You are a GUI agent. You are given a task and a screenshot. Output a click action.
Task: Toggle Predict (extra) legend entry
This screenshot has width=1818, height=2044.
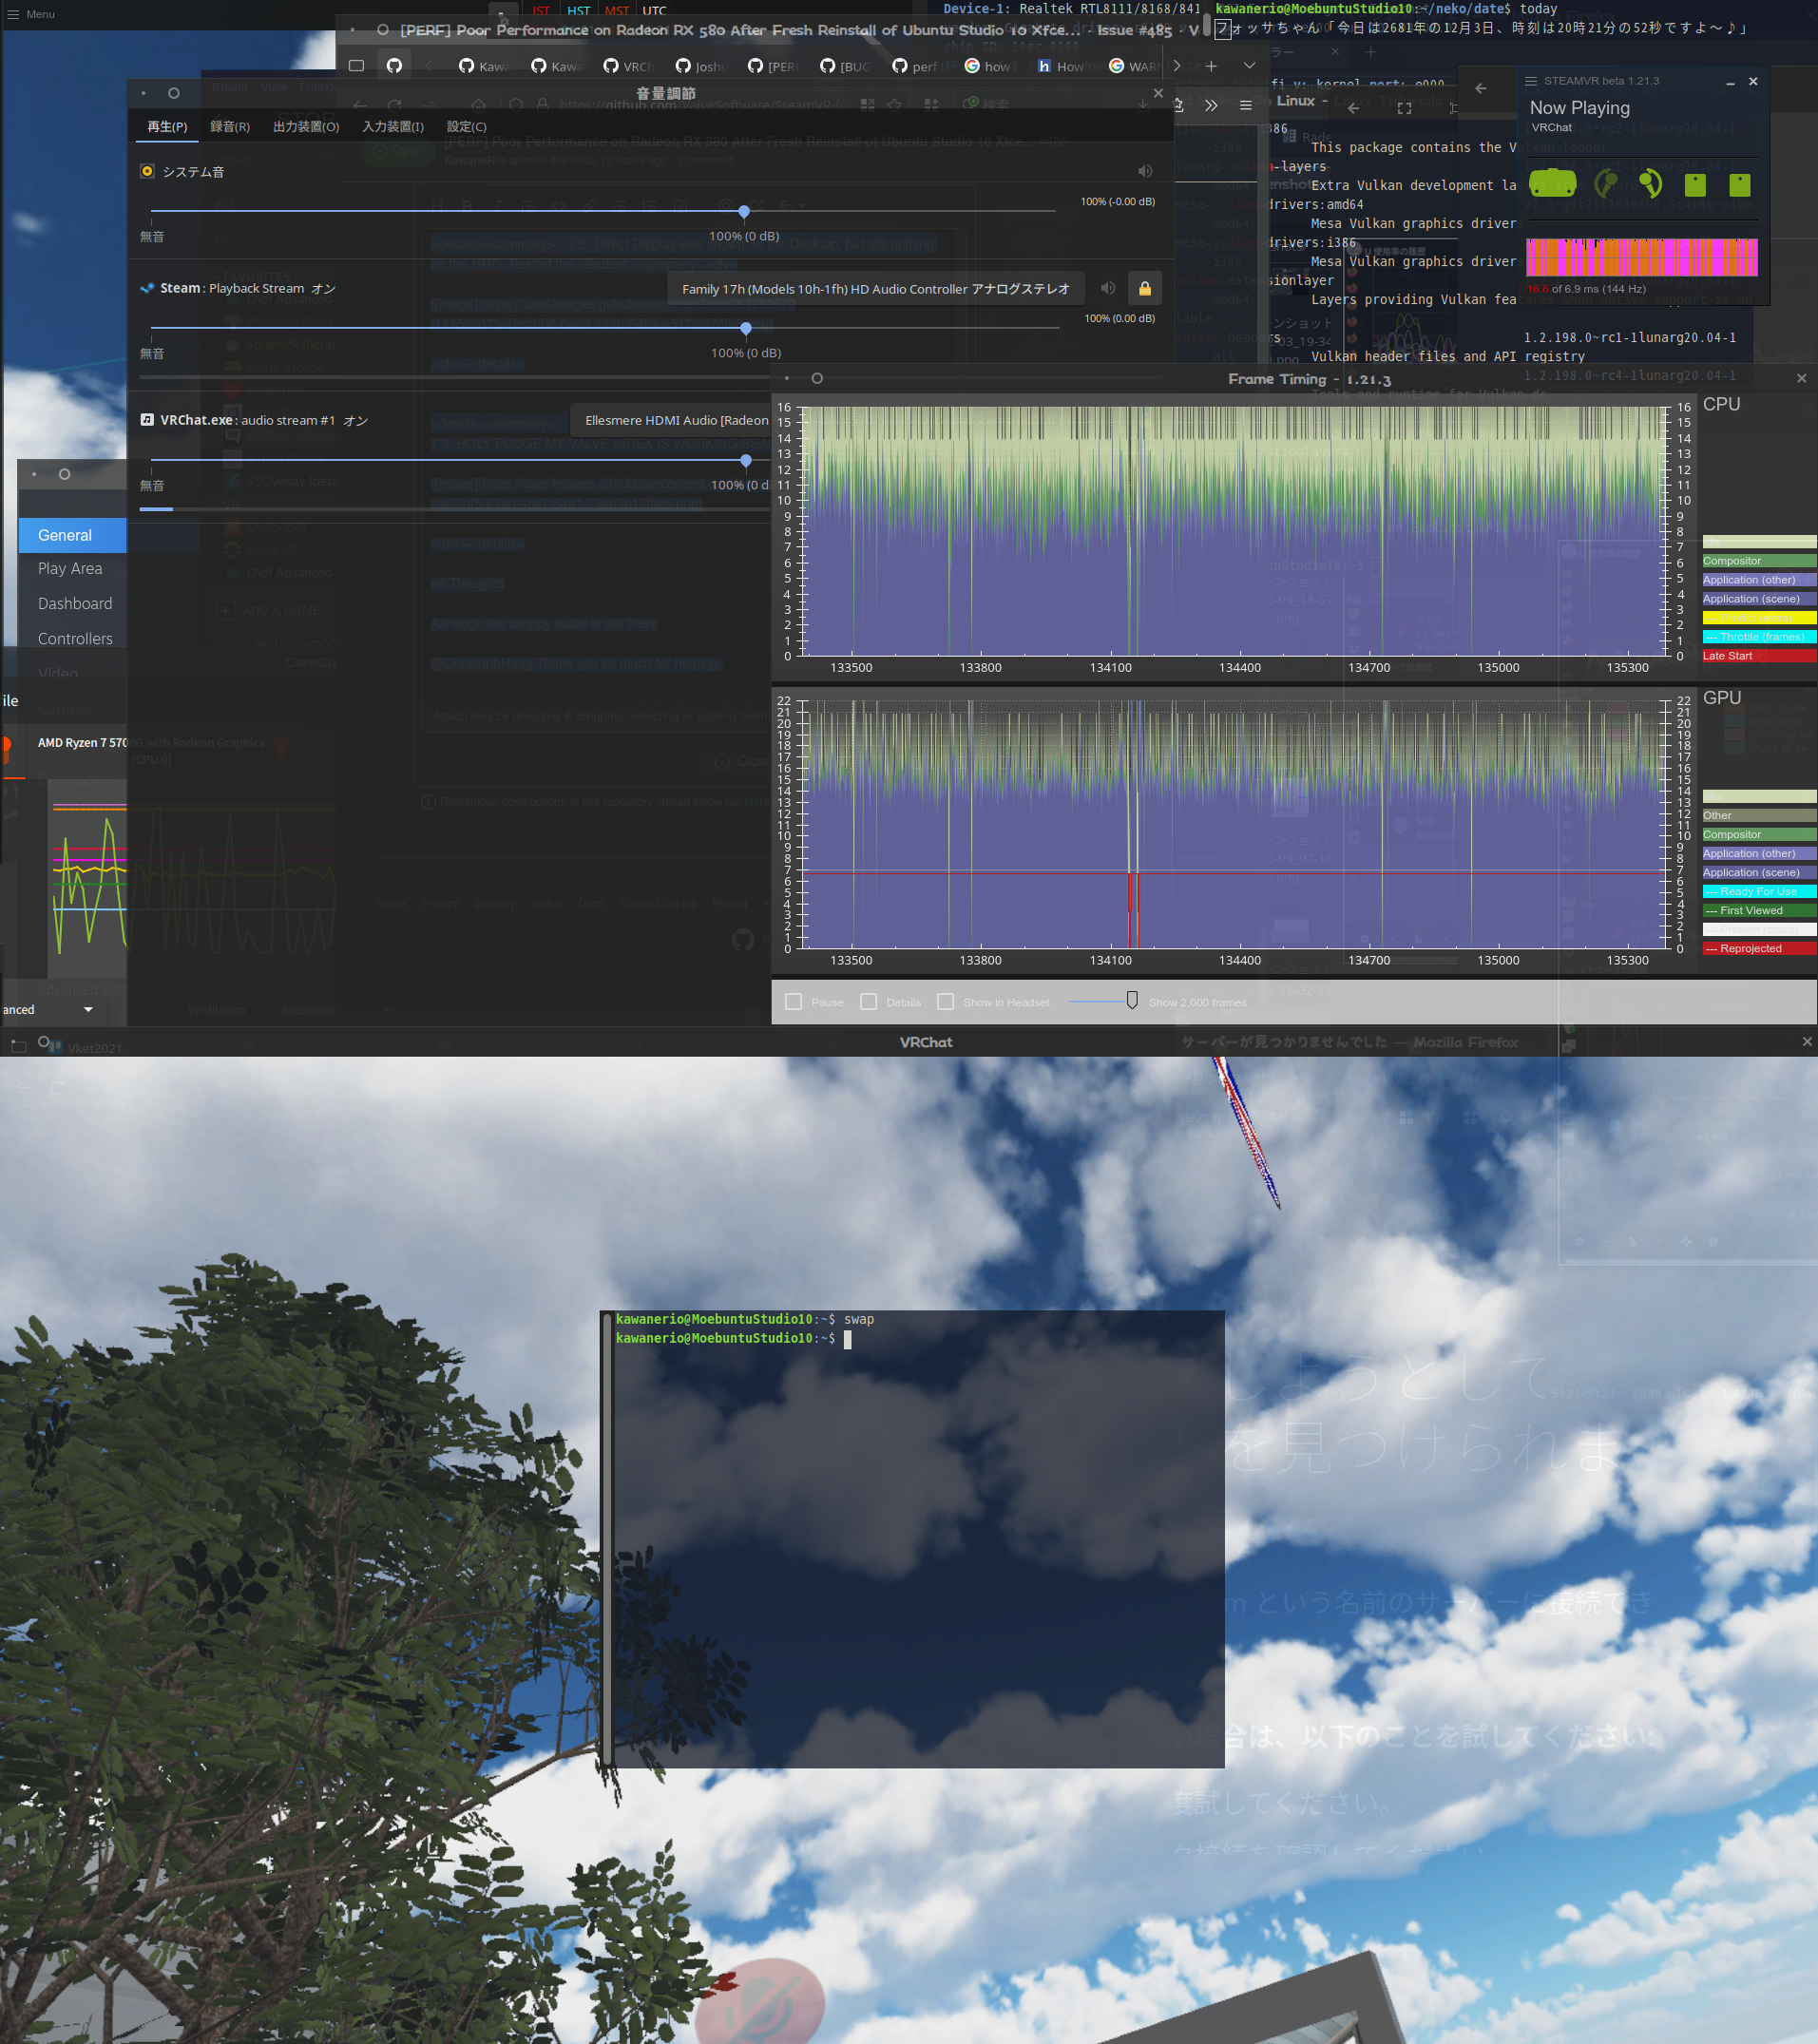point(1759,618)
